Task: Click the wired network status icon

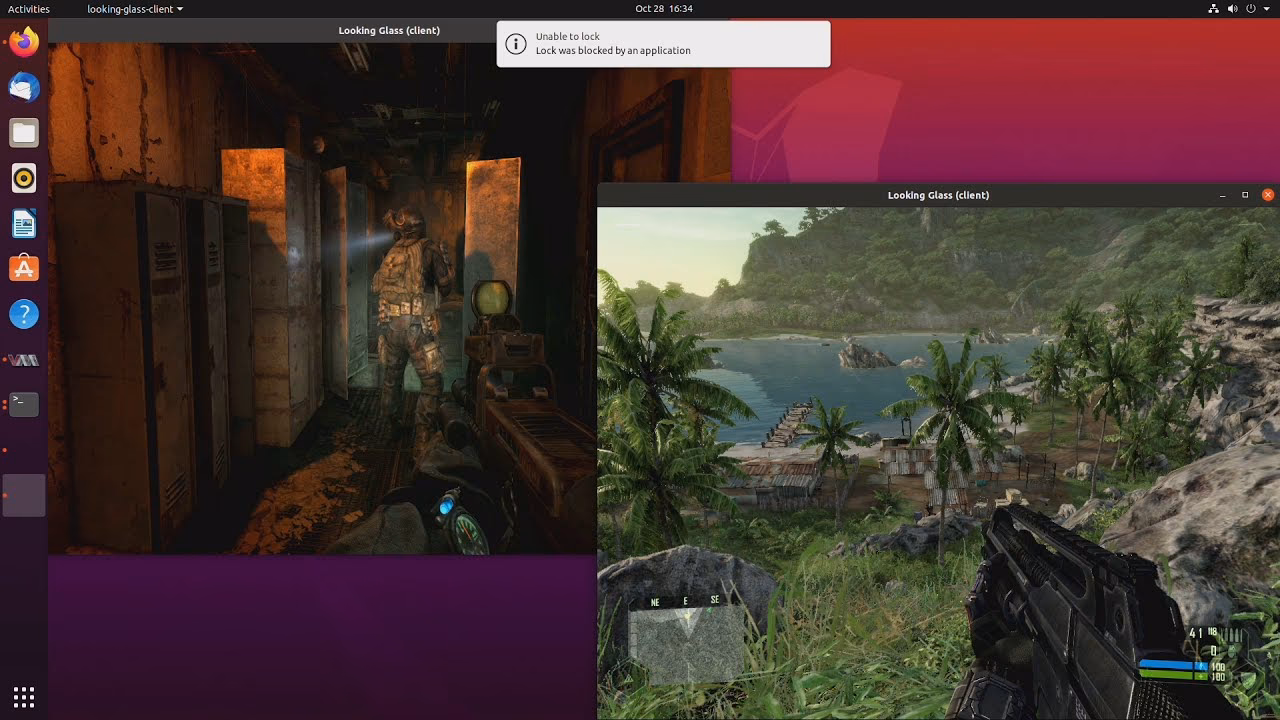Action: pos(1213,8)
